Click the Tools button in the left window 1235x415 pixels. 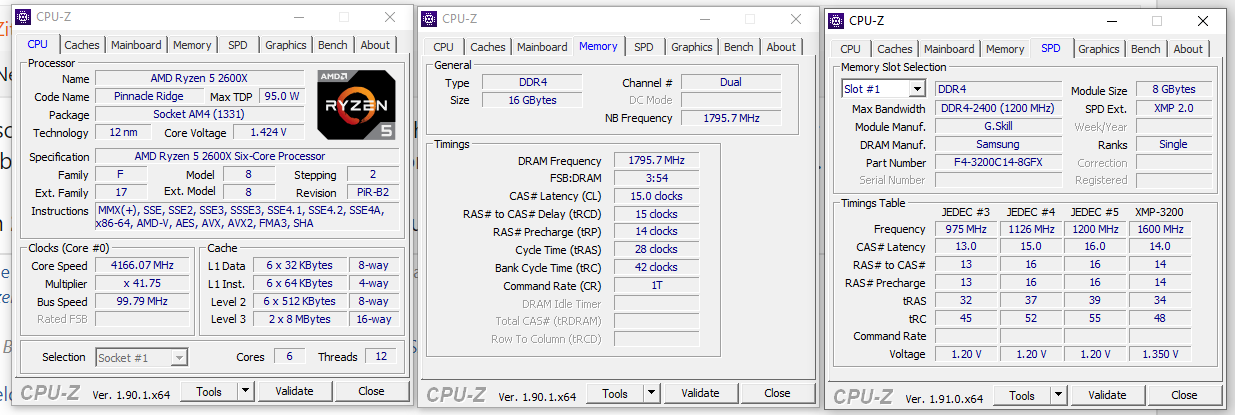click(x=209, y=391)
